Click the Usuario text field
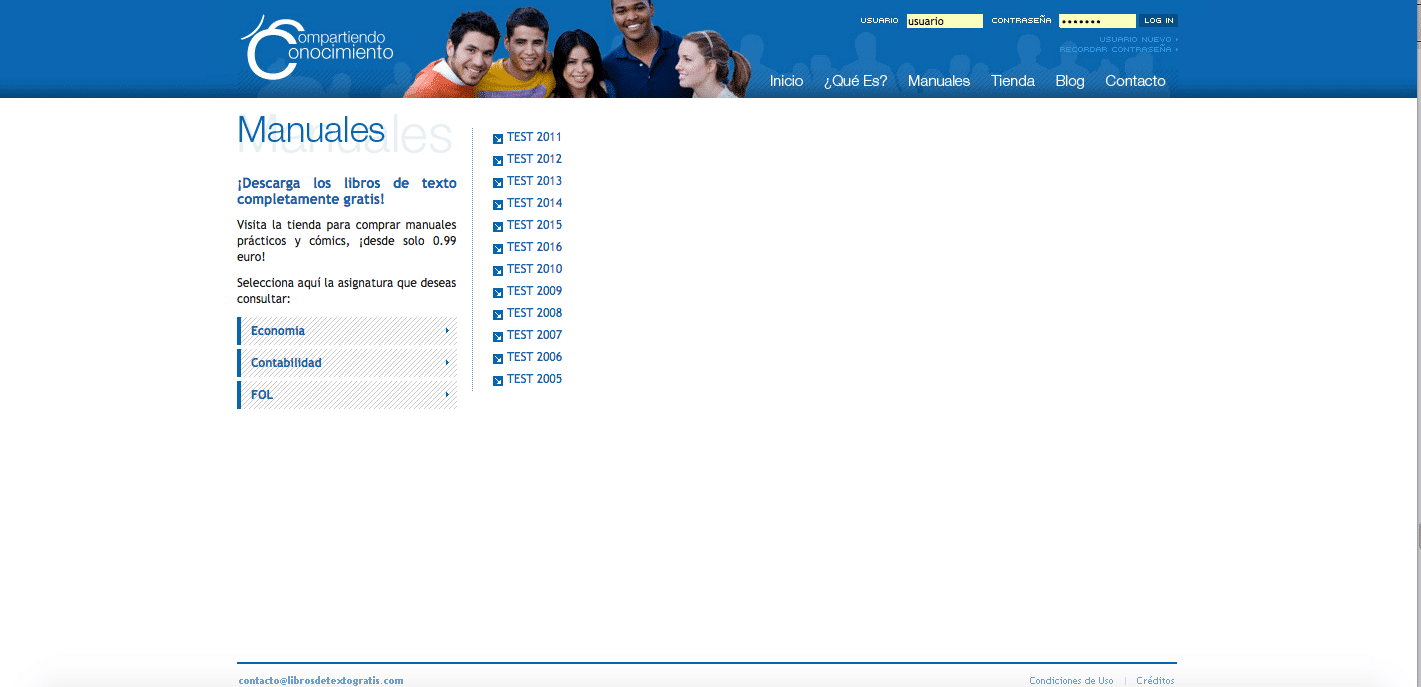Viewport: 1421px width, 687px height. (944, 21)
